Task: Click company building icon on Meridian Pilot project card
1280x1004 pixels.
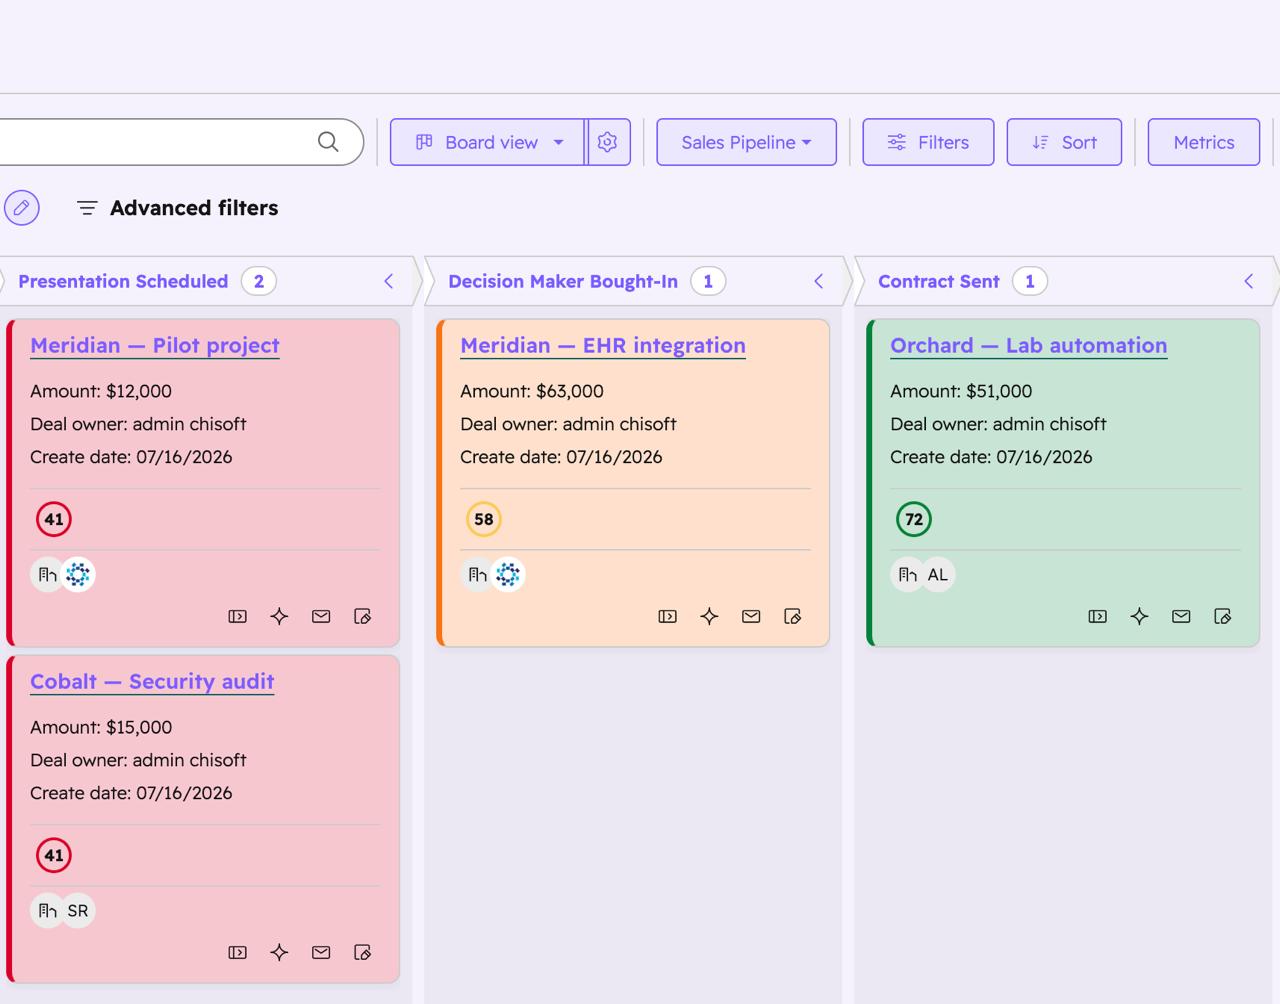Action: tap(47, 574)
